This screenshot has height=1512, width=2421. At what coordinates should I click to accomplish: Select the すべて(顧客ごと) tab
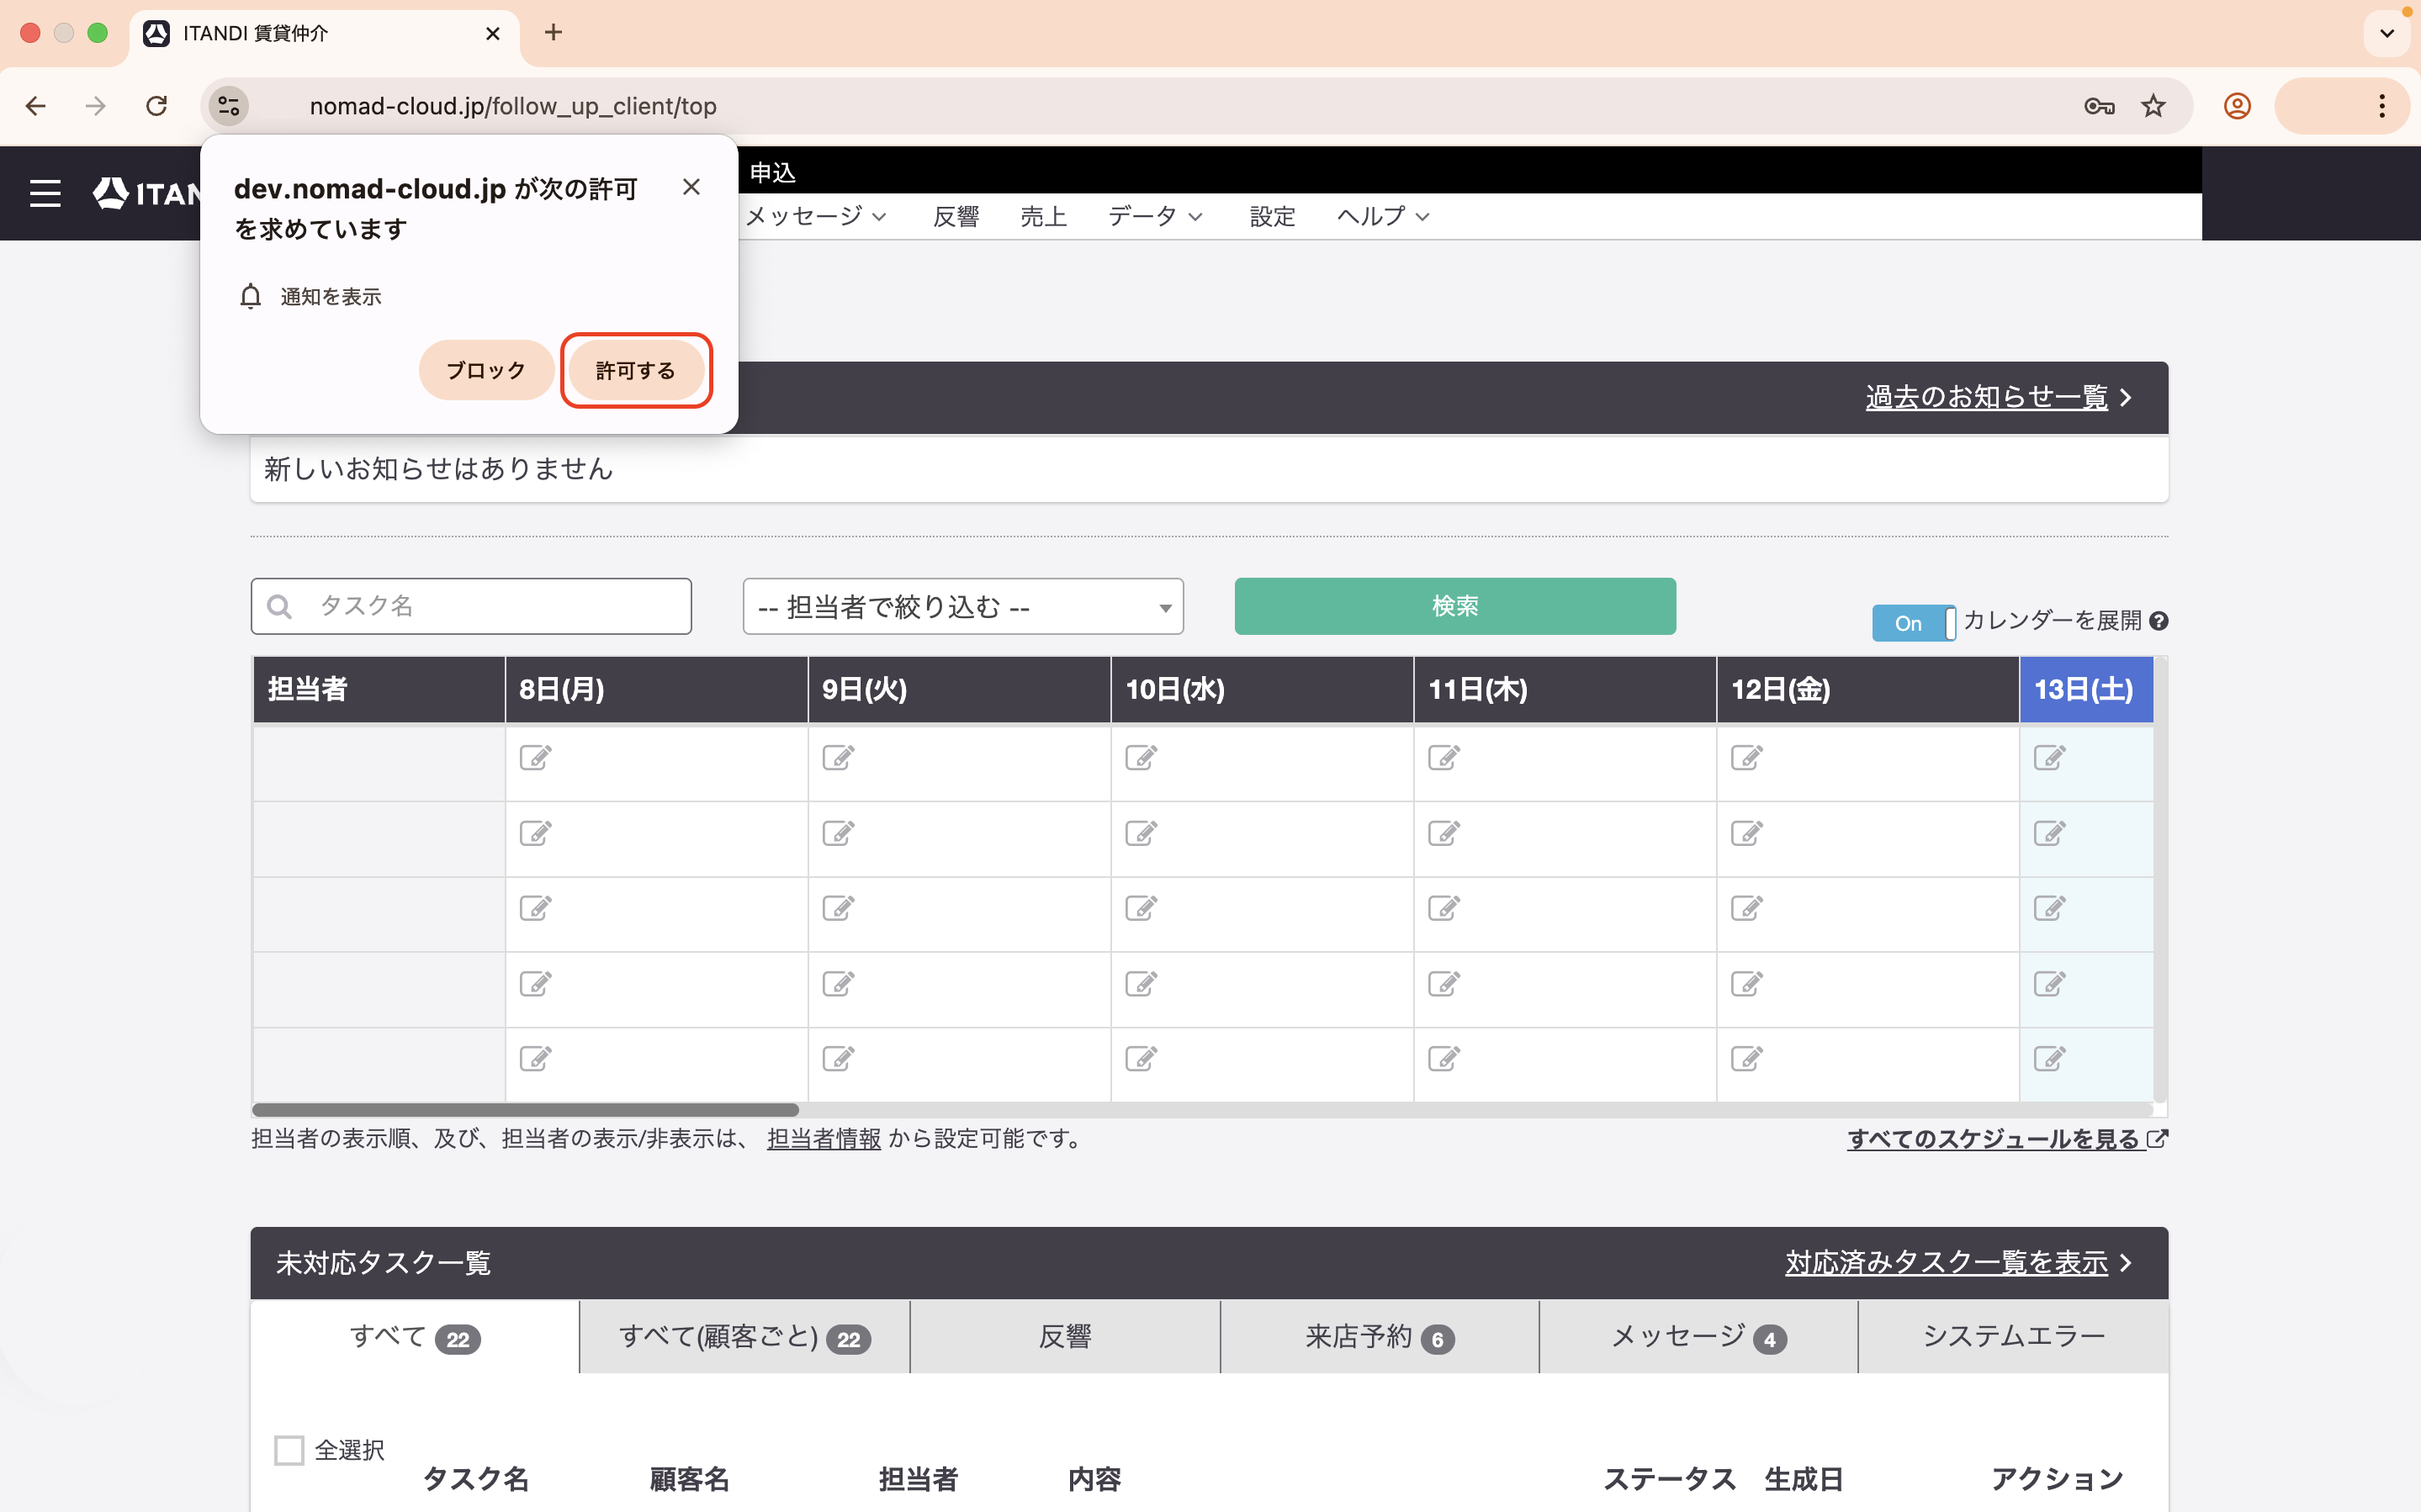[745, 1337]
